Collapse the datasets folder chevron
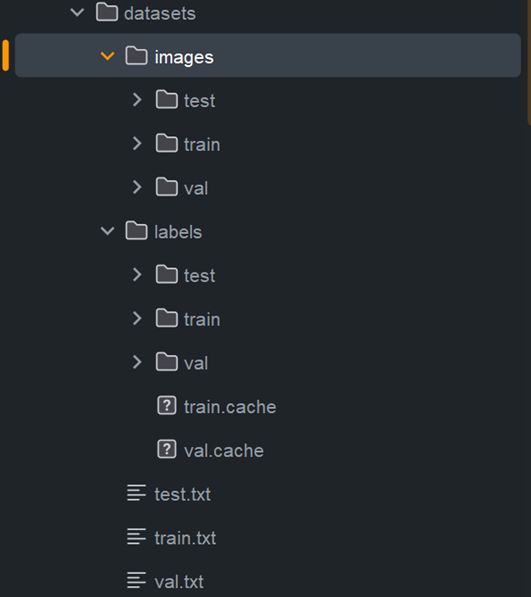 point(77,13)
